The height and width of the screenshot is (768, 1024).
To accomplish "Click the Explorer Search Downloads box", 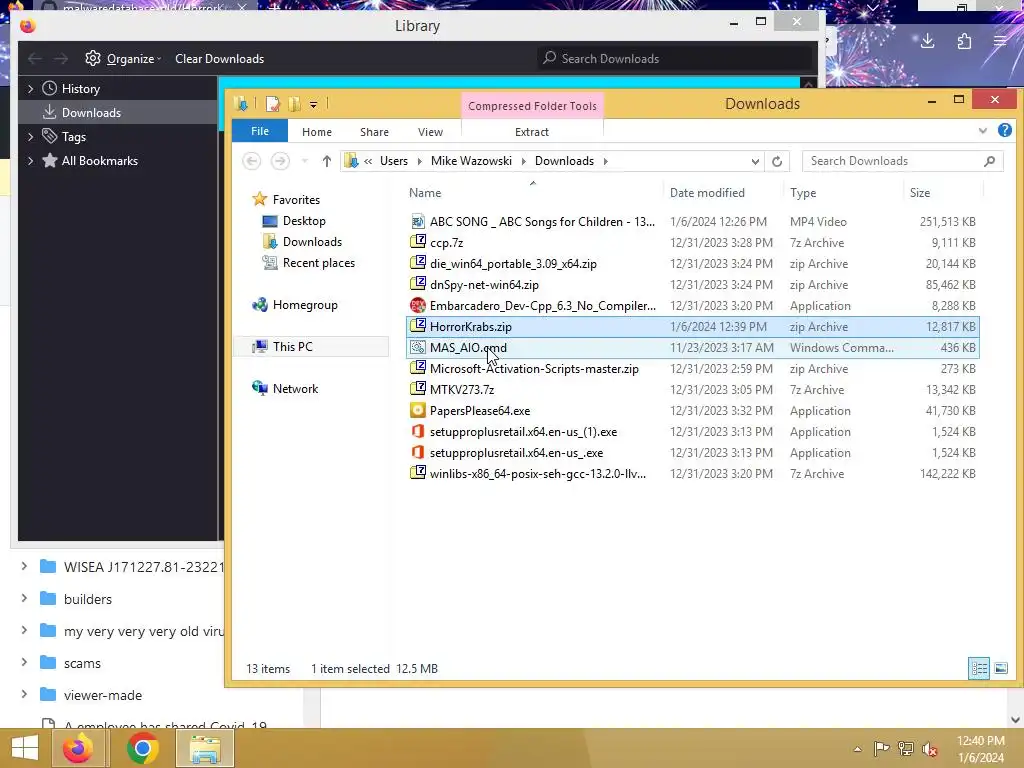I will pyautogui.click(x=903, y=161).
